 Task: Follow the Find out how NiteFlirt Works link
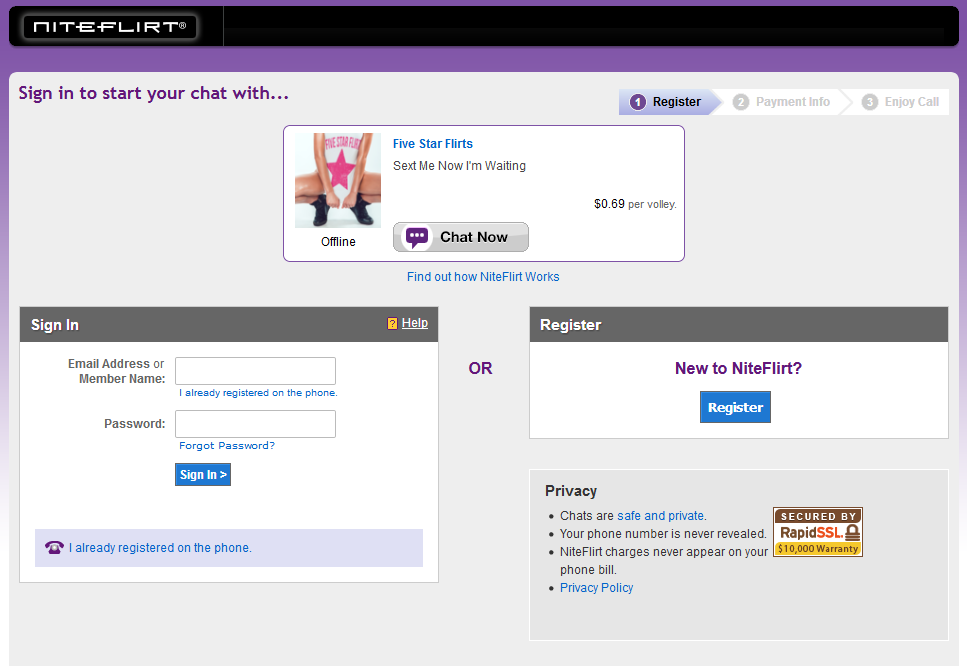483,277
